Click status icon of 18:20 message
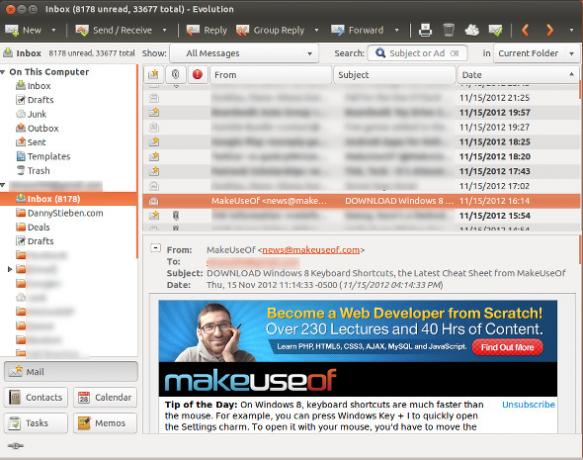The height and width of the screenshot is (460, 583). click(x=154, y=157)
